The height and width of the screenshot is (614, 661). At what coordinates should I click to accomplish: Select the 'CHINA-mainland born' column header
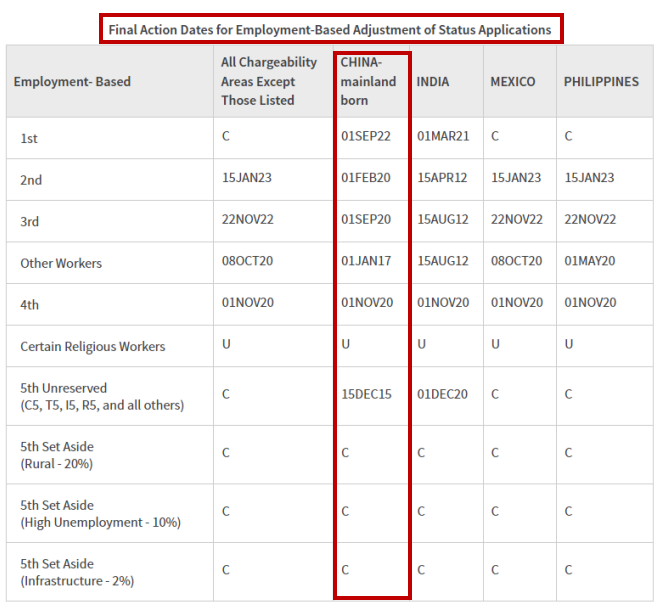pyautogui.click(x=368, y=81)
